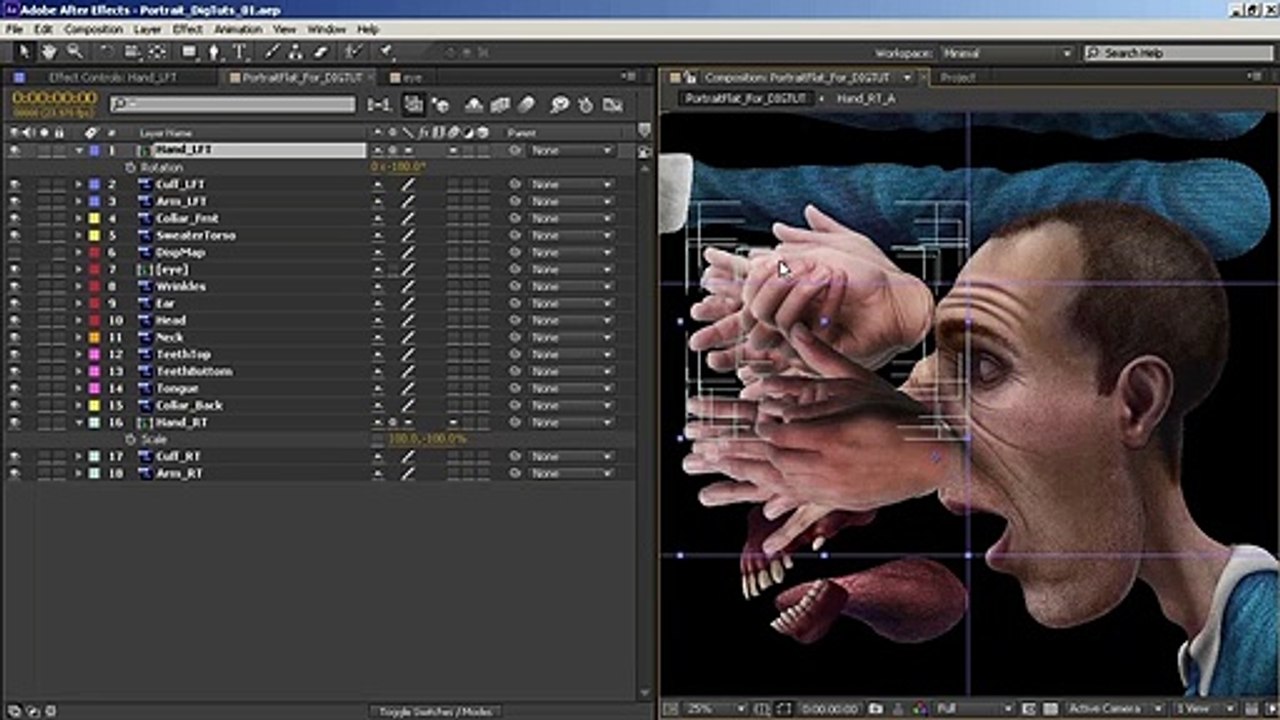Select the Eraser tool
This screenshot has width=1280, height=720.
pyautogui.click(x=321, y=52)
